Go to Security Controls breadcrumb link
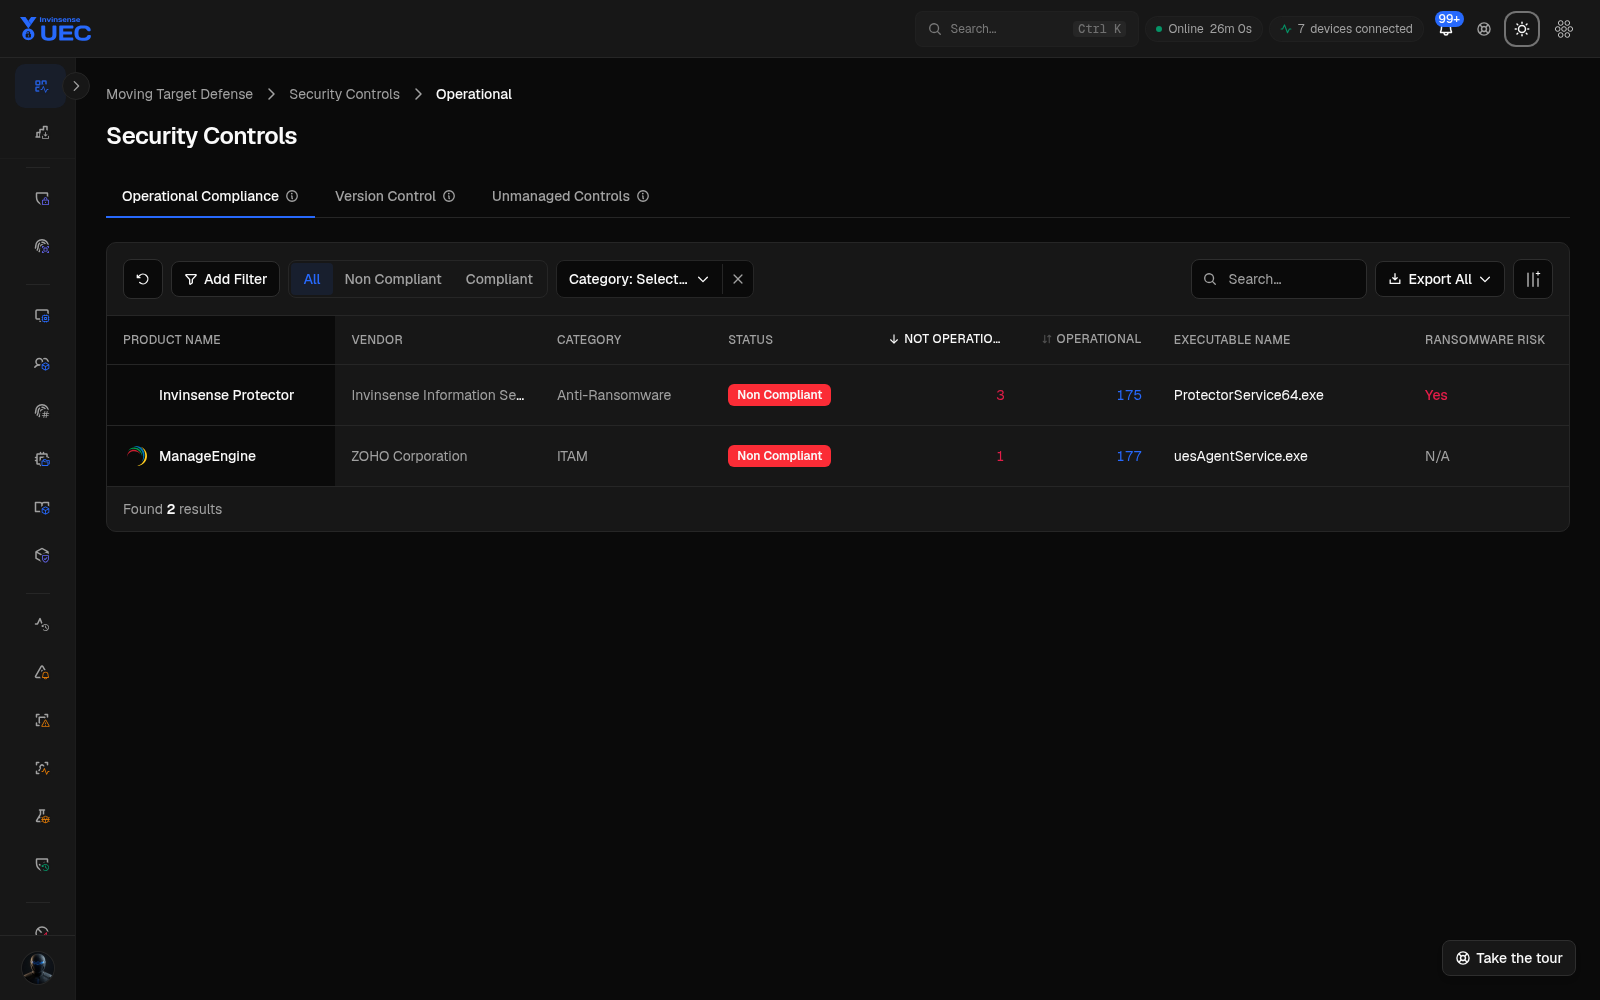 coord(344,94)
